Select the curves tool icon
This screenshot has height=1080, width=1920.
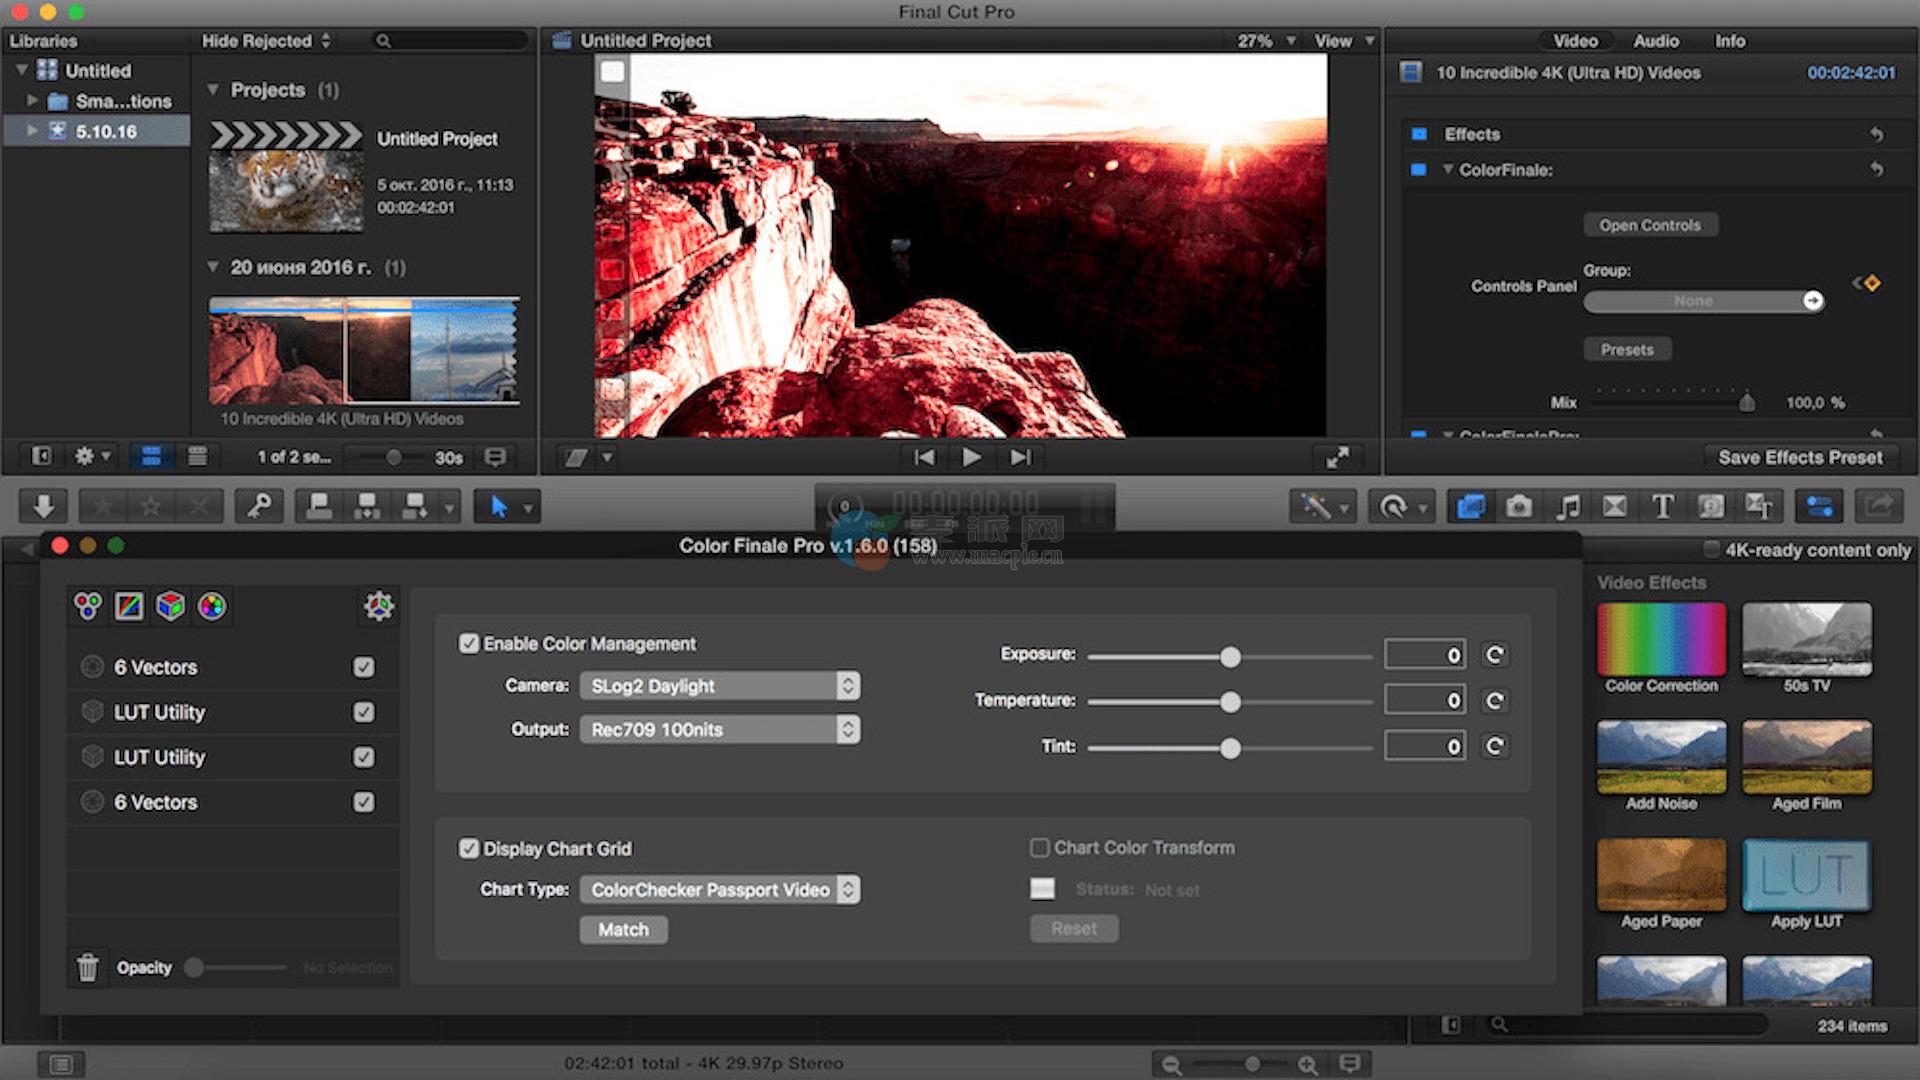coord(129,606)
